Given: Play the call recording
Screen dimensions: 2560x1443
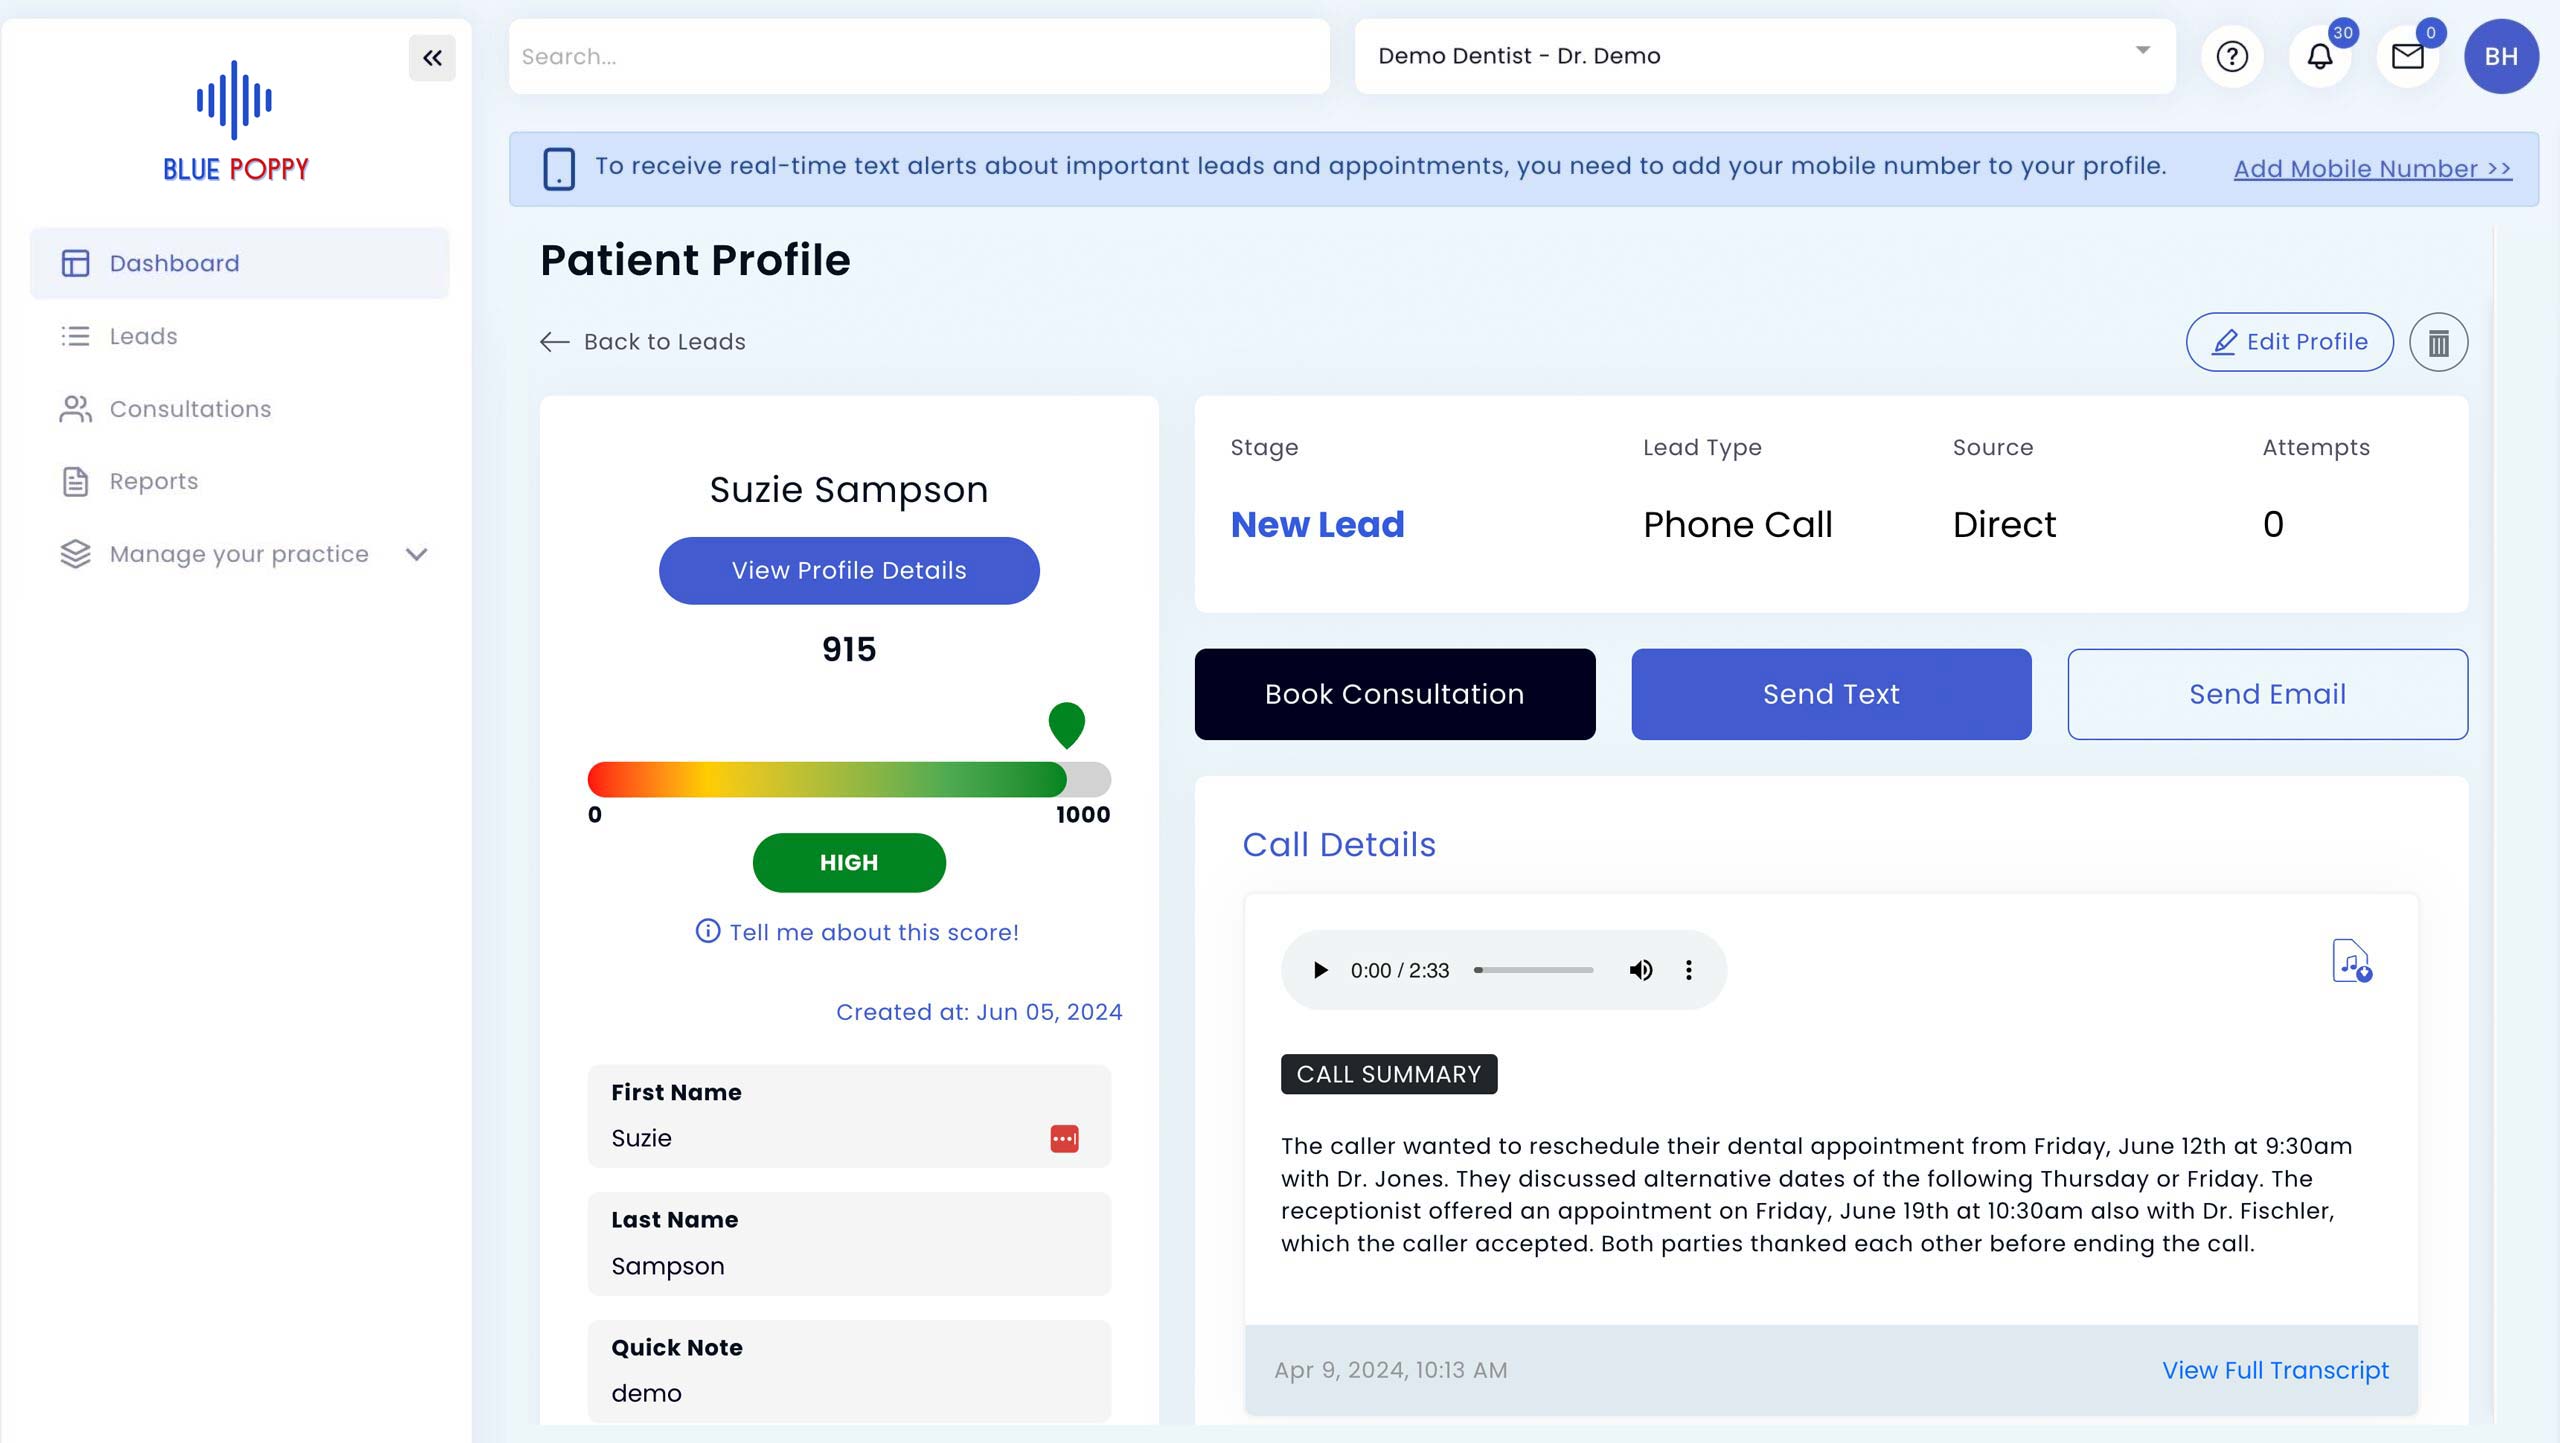Looking at the screenshot, I should coord(1320,970).
